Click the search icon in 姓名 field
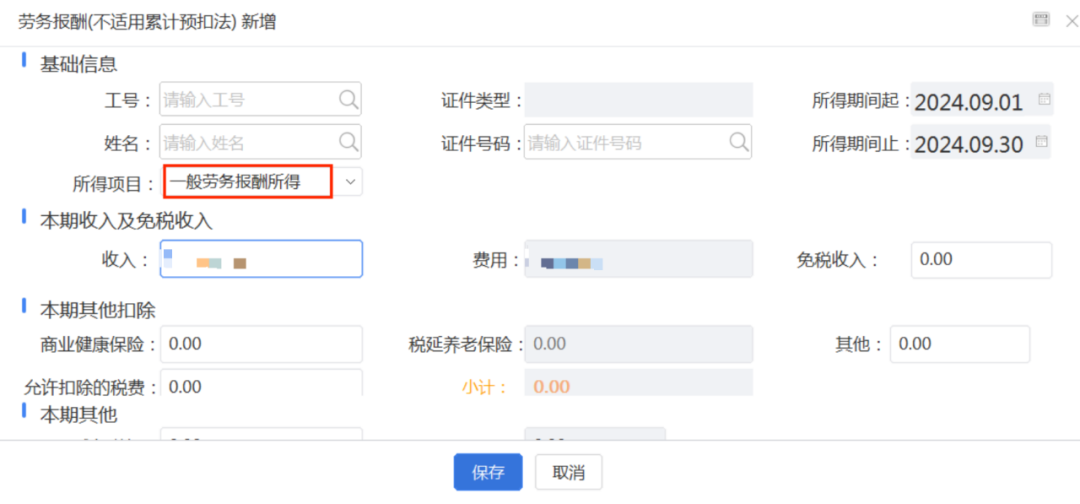1080x504 pixels. pyautogui.click(x=349, y=142)
